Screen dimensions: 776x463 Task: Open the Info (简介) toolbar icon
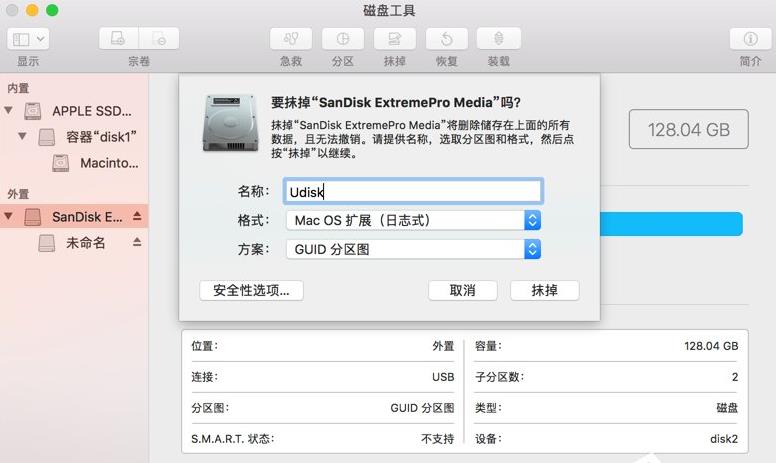coord(750,39)
